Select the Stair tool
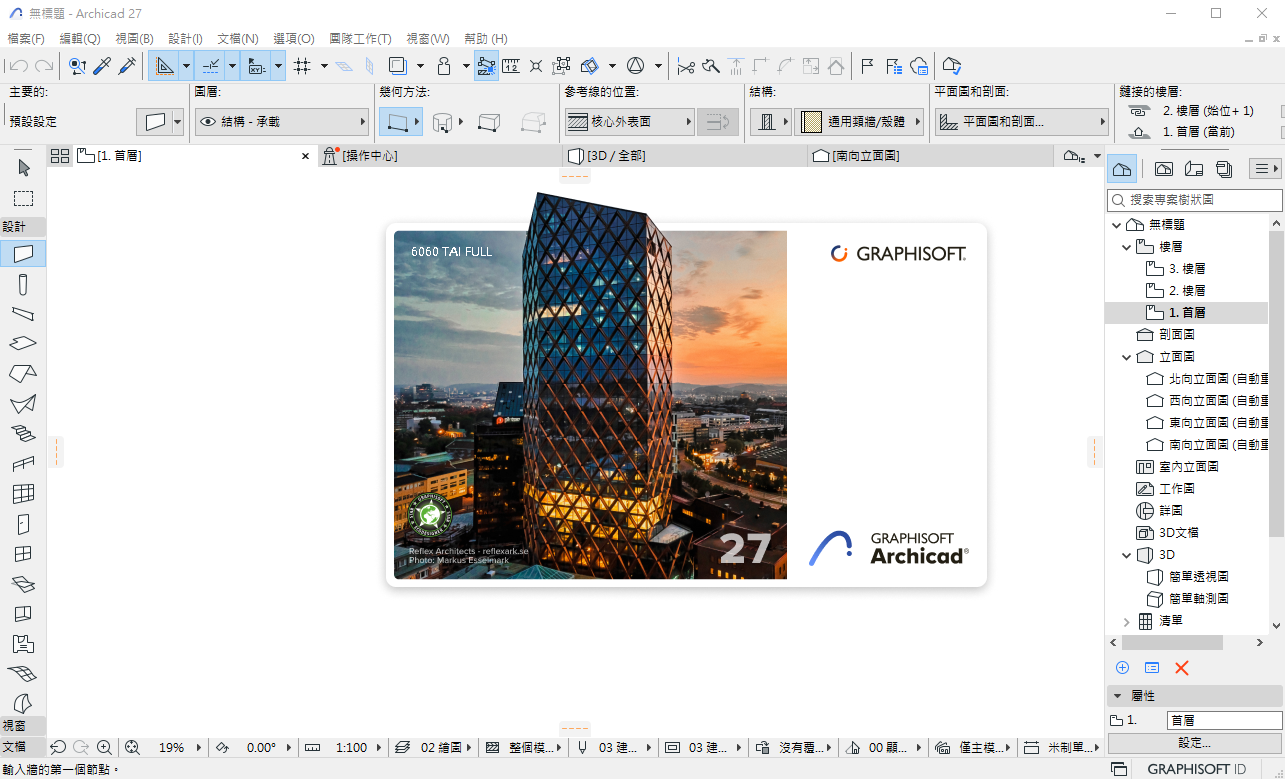Image resolution: width=1285 pixels, height=779 pixels. click(23, 433)
